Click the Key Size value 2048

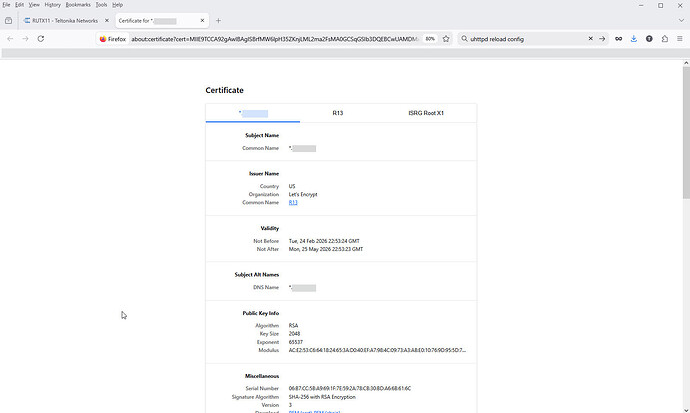click(294, 333)
